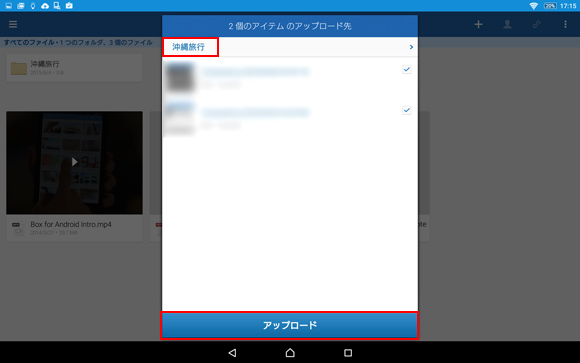Open the collaborators person icon
The height and width of the screenshot is (363, 580).
(x=507, y=24)
